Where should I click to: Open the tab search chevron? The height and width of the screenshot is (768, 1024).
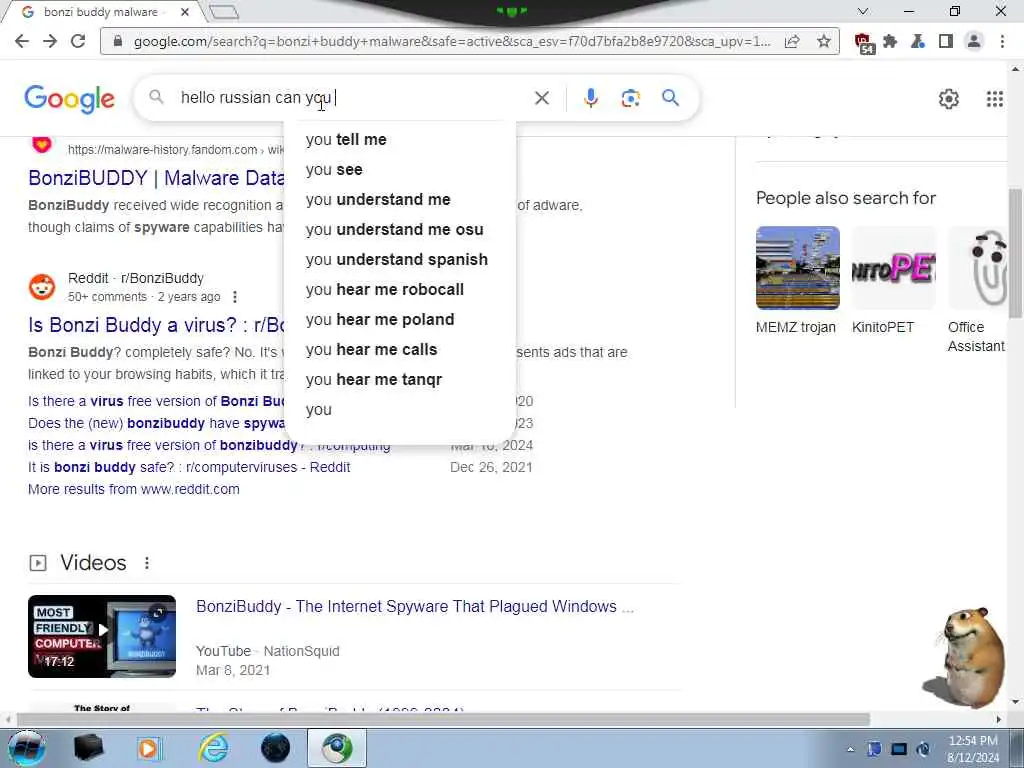click(863, 11)
